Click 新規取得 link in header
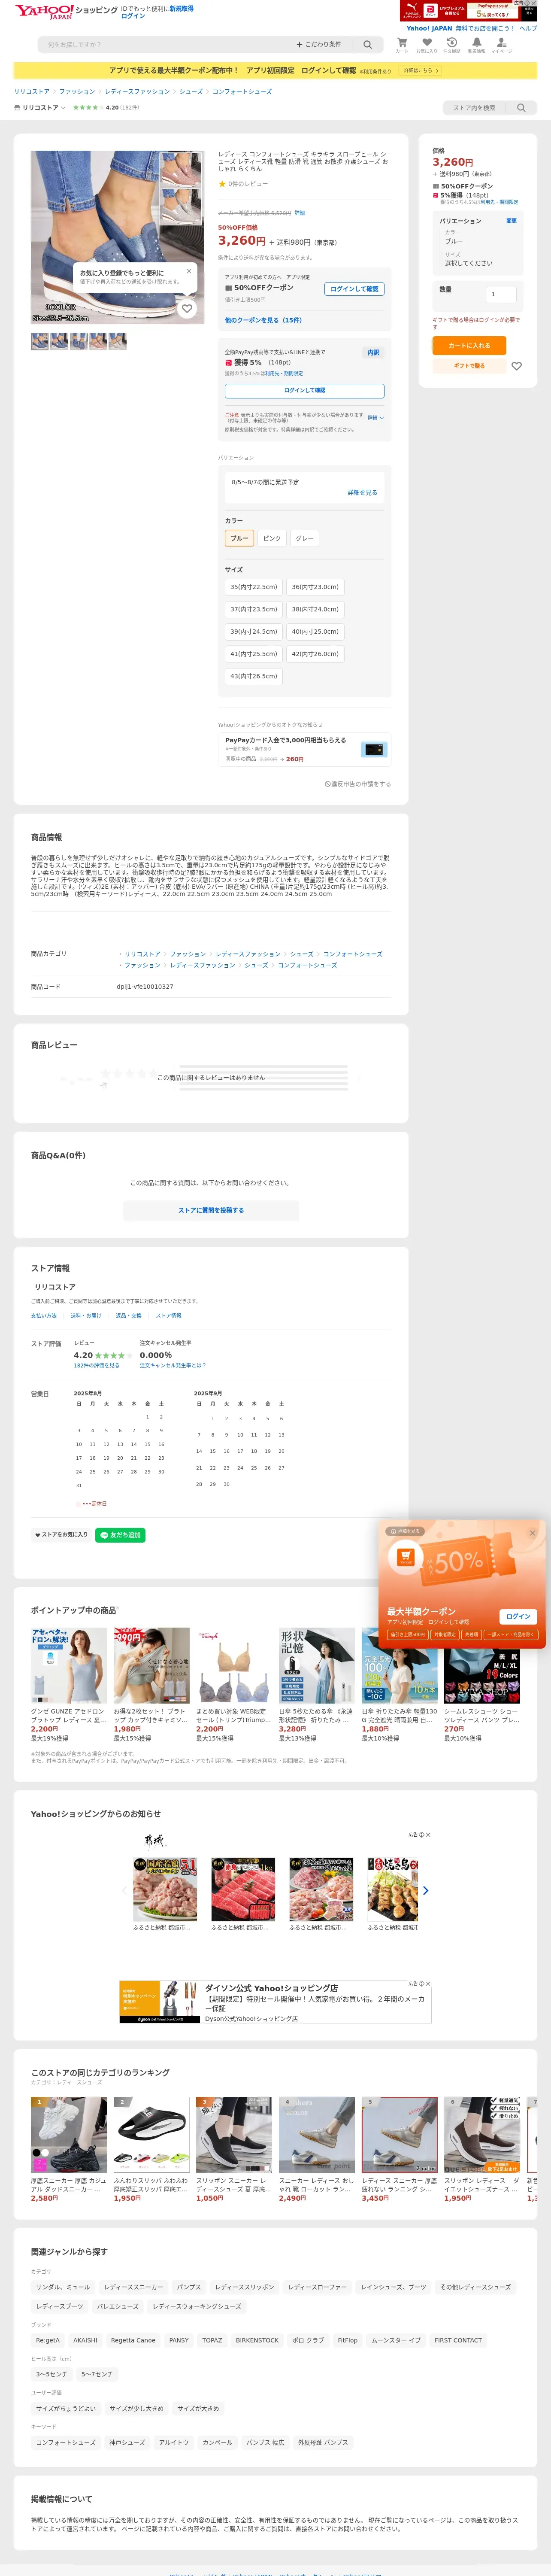Screen dimensions: 551x2576 (181, 8)
